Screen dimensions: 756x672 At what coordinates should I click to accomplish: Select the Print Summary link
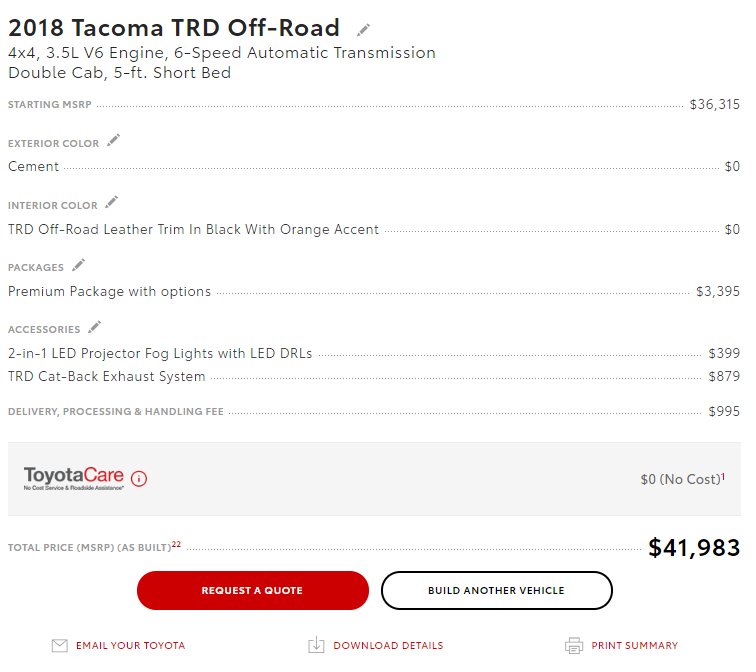[634, 645]
